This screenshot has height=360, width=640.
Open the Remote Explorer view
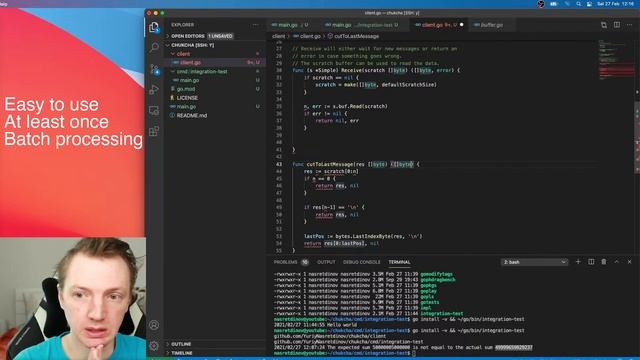tap(154, 110)
